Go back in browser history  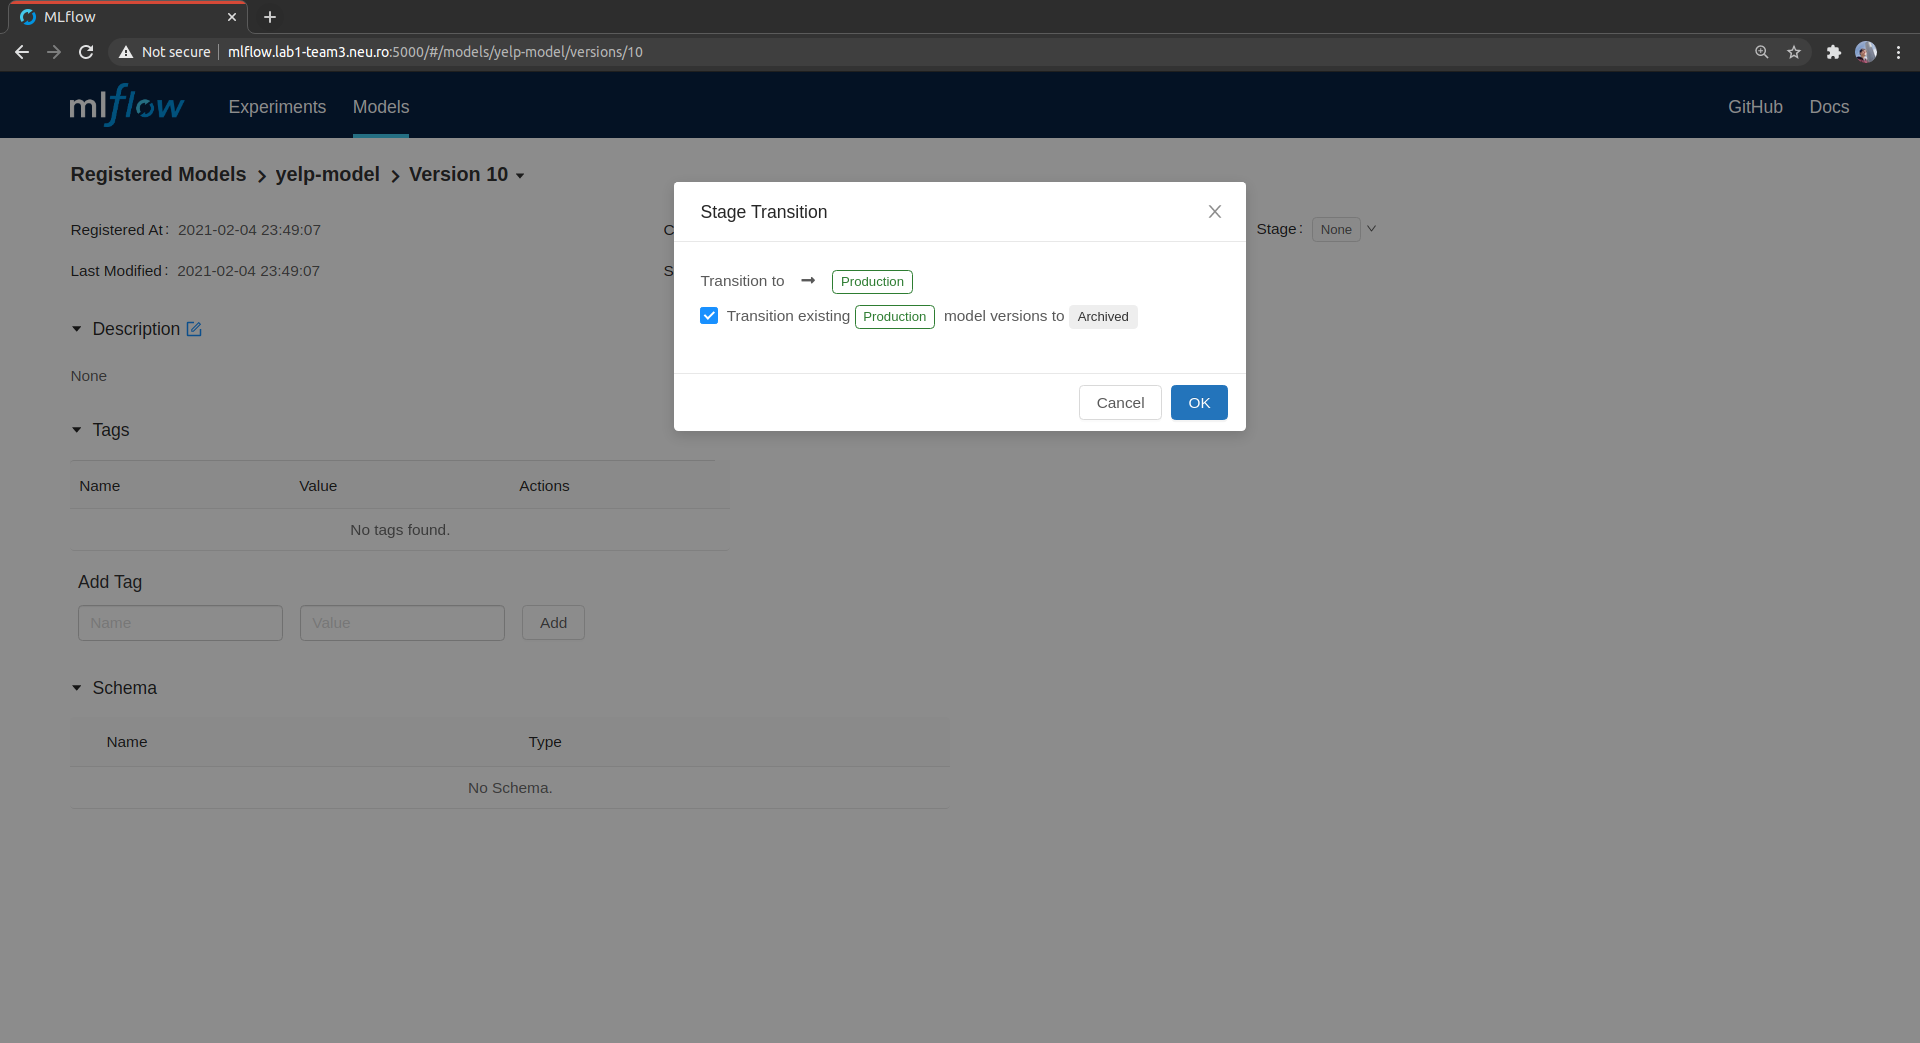click(22, 52)
